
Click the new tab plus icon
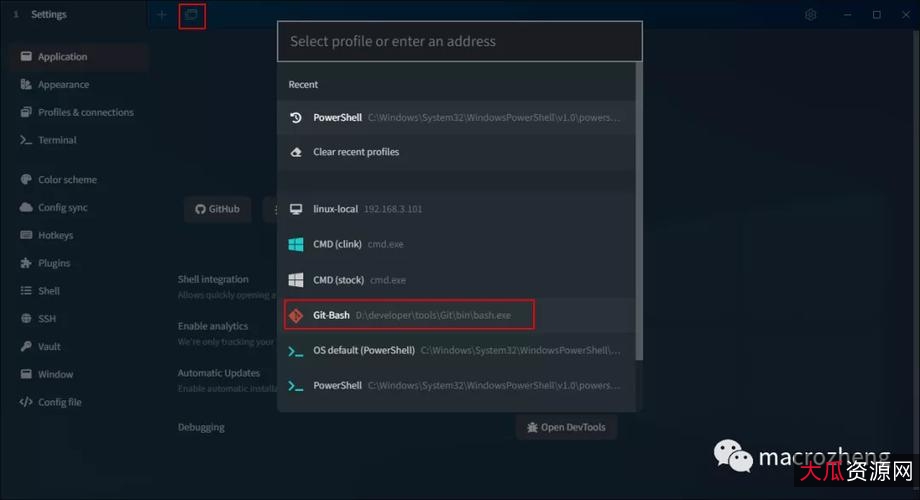[x=162, y=15]
